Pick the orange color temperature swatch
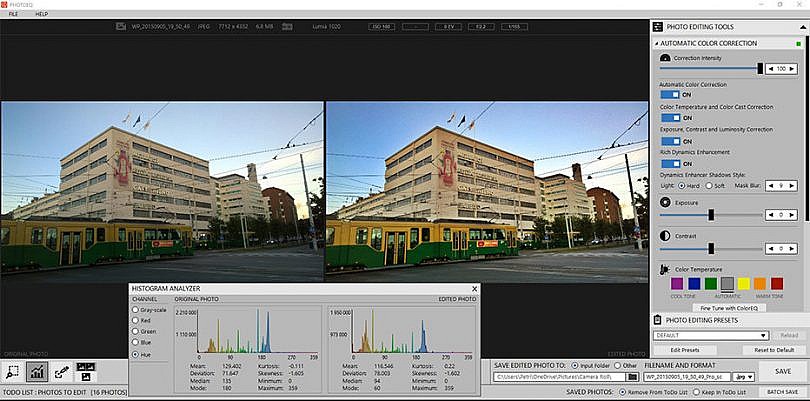The image size is (810, 401). (x=760, y=284)
